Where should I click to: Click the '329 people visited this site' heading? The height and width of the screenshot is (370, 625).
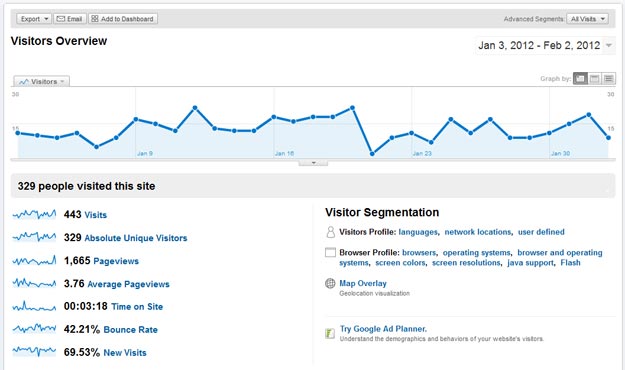pyautogui.click(x=86, y=186)
